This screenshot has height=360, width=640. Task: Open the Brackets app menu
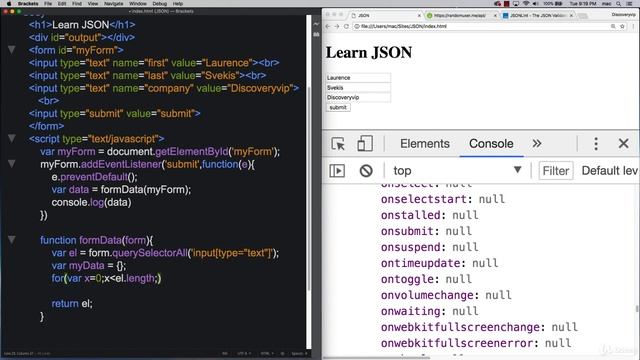tap(28, 4)
